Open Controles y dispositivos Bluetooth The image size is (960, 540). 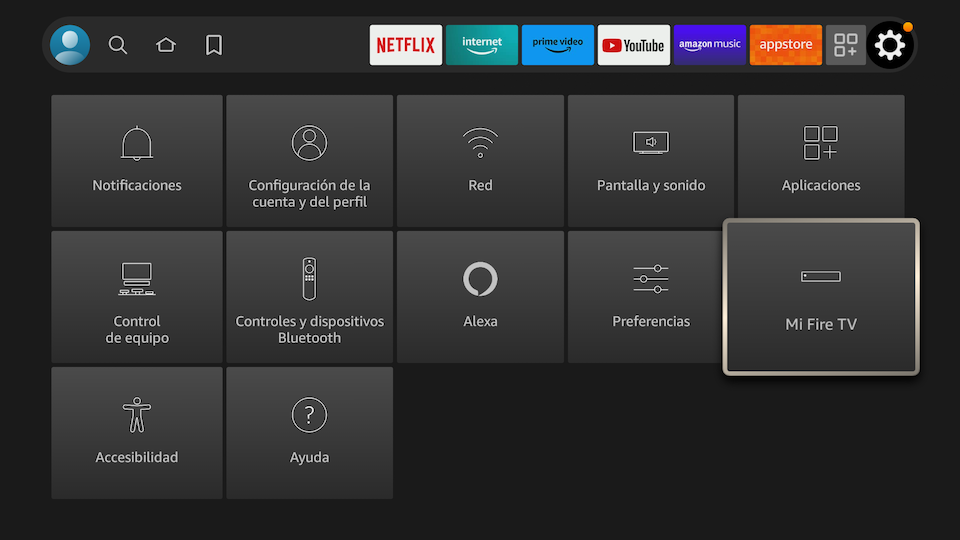(x=309, y=297)
